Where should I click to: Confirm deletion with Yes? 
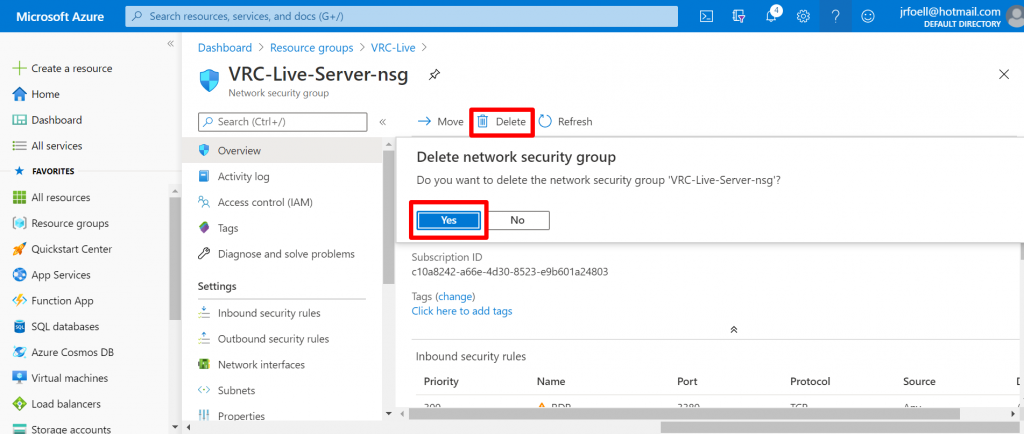pos(449,220)
